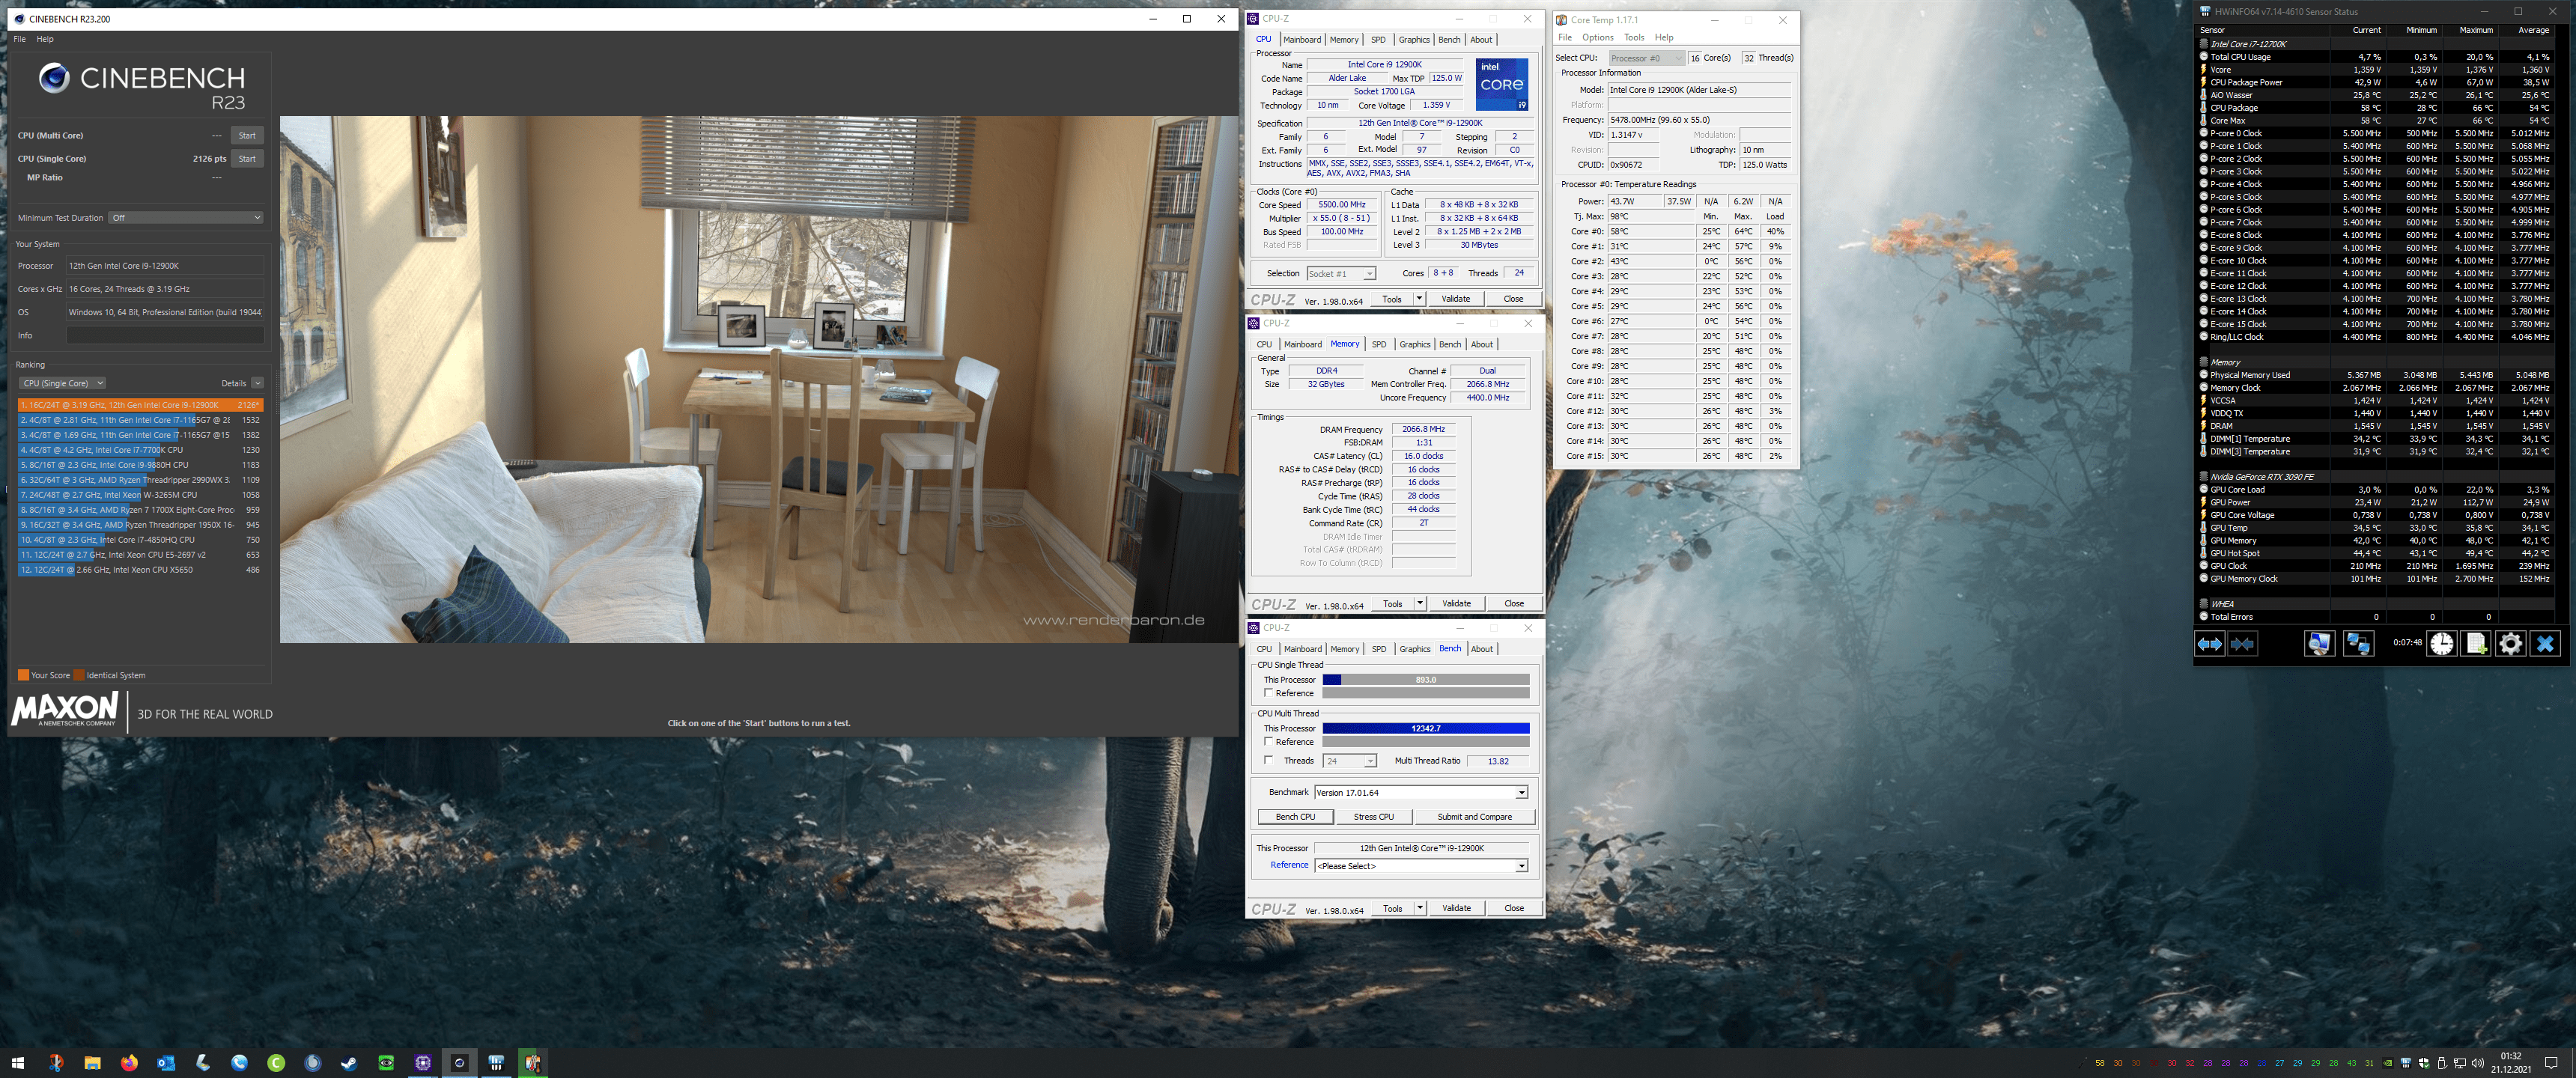2576x1078 pixels.
Task: Open HWiNFO remote network monitors icon
Action: click(x=2358, y=644)
